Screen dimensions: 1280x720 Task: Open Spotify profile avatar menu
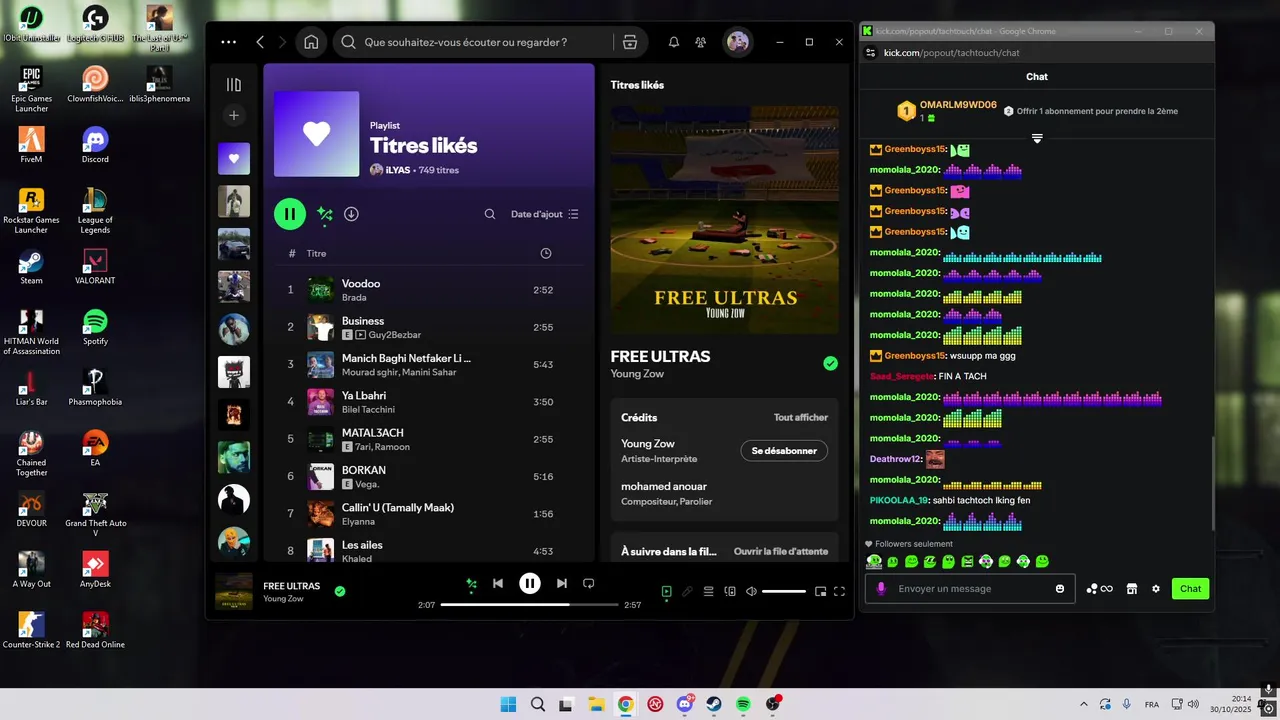pos(738,42)
